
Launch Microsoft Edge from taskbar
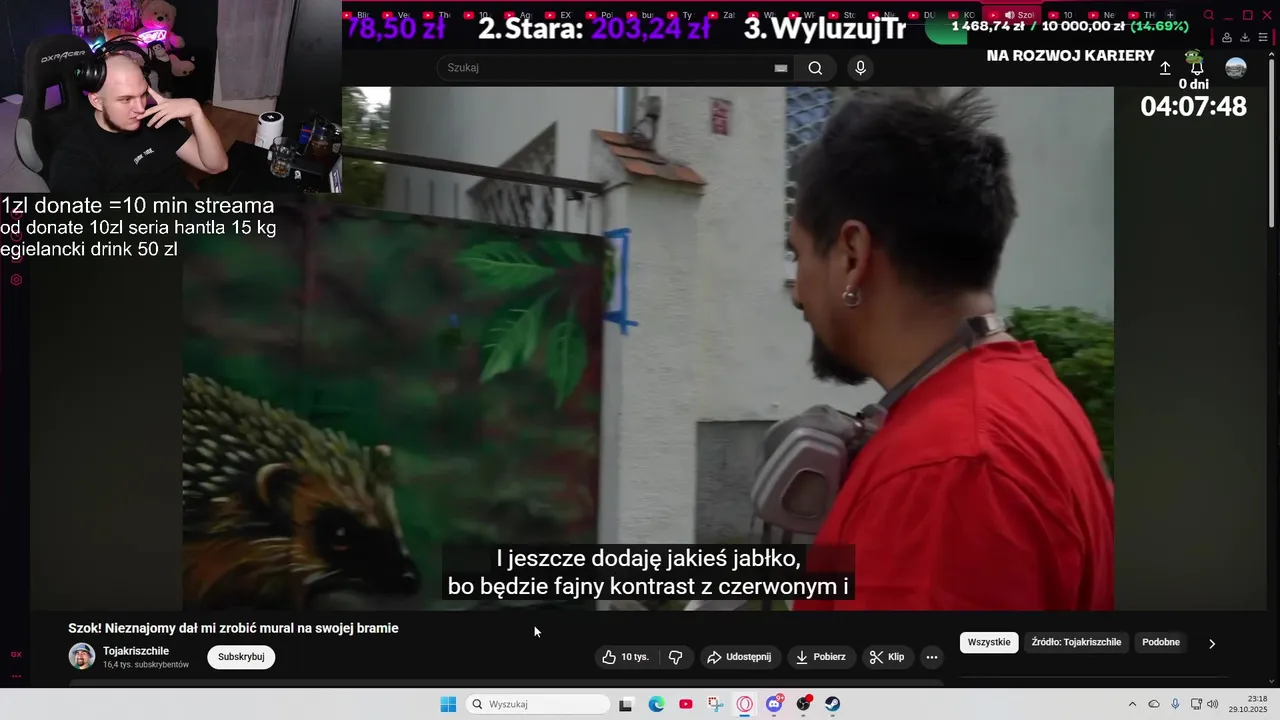(x=656, y=704)
